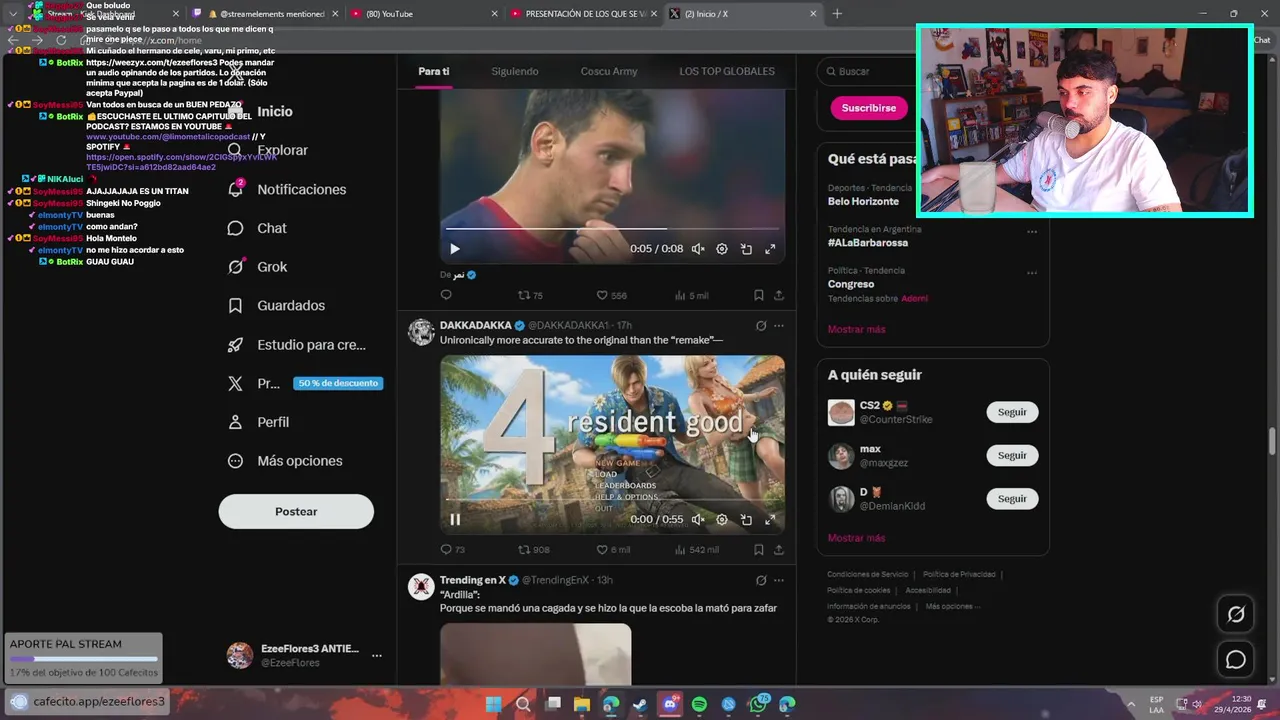Go to Perfil in the sidebar
1280x720 pixels.
coord(258,422)
